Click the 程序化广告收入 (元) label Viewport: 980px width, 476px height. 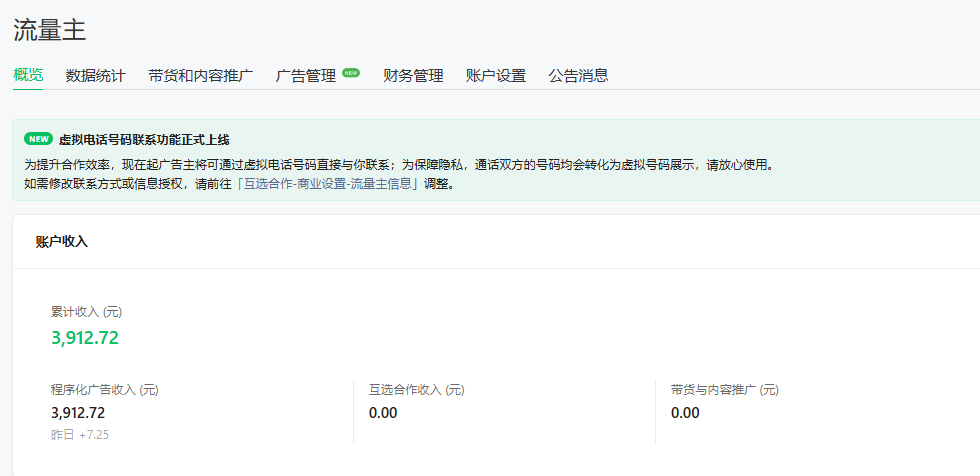[x=104, y=390]
